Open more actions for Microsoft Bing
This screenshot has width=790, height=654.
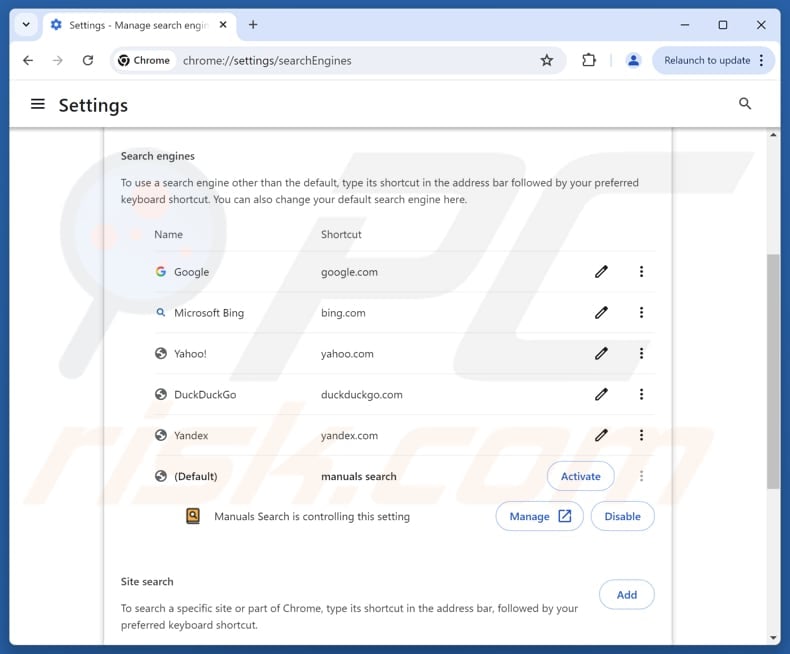(x=641, y=312)
